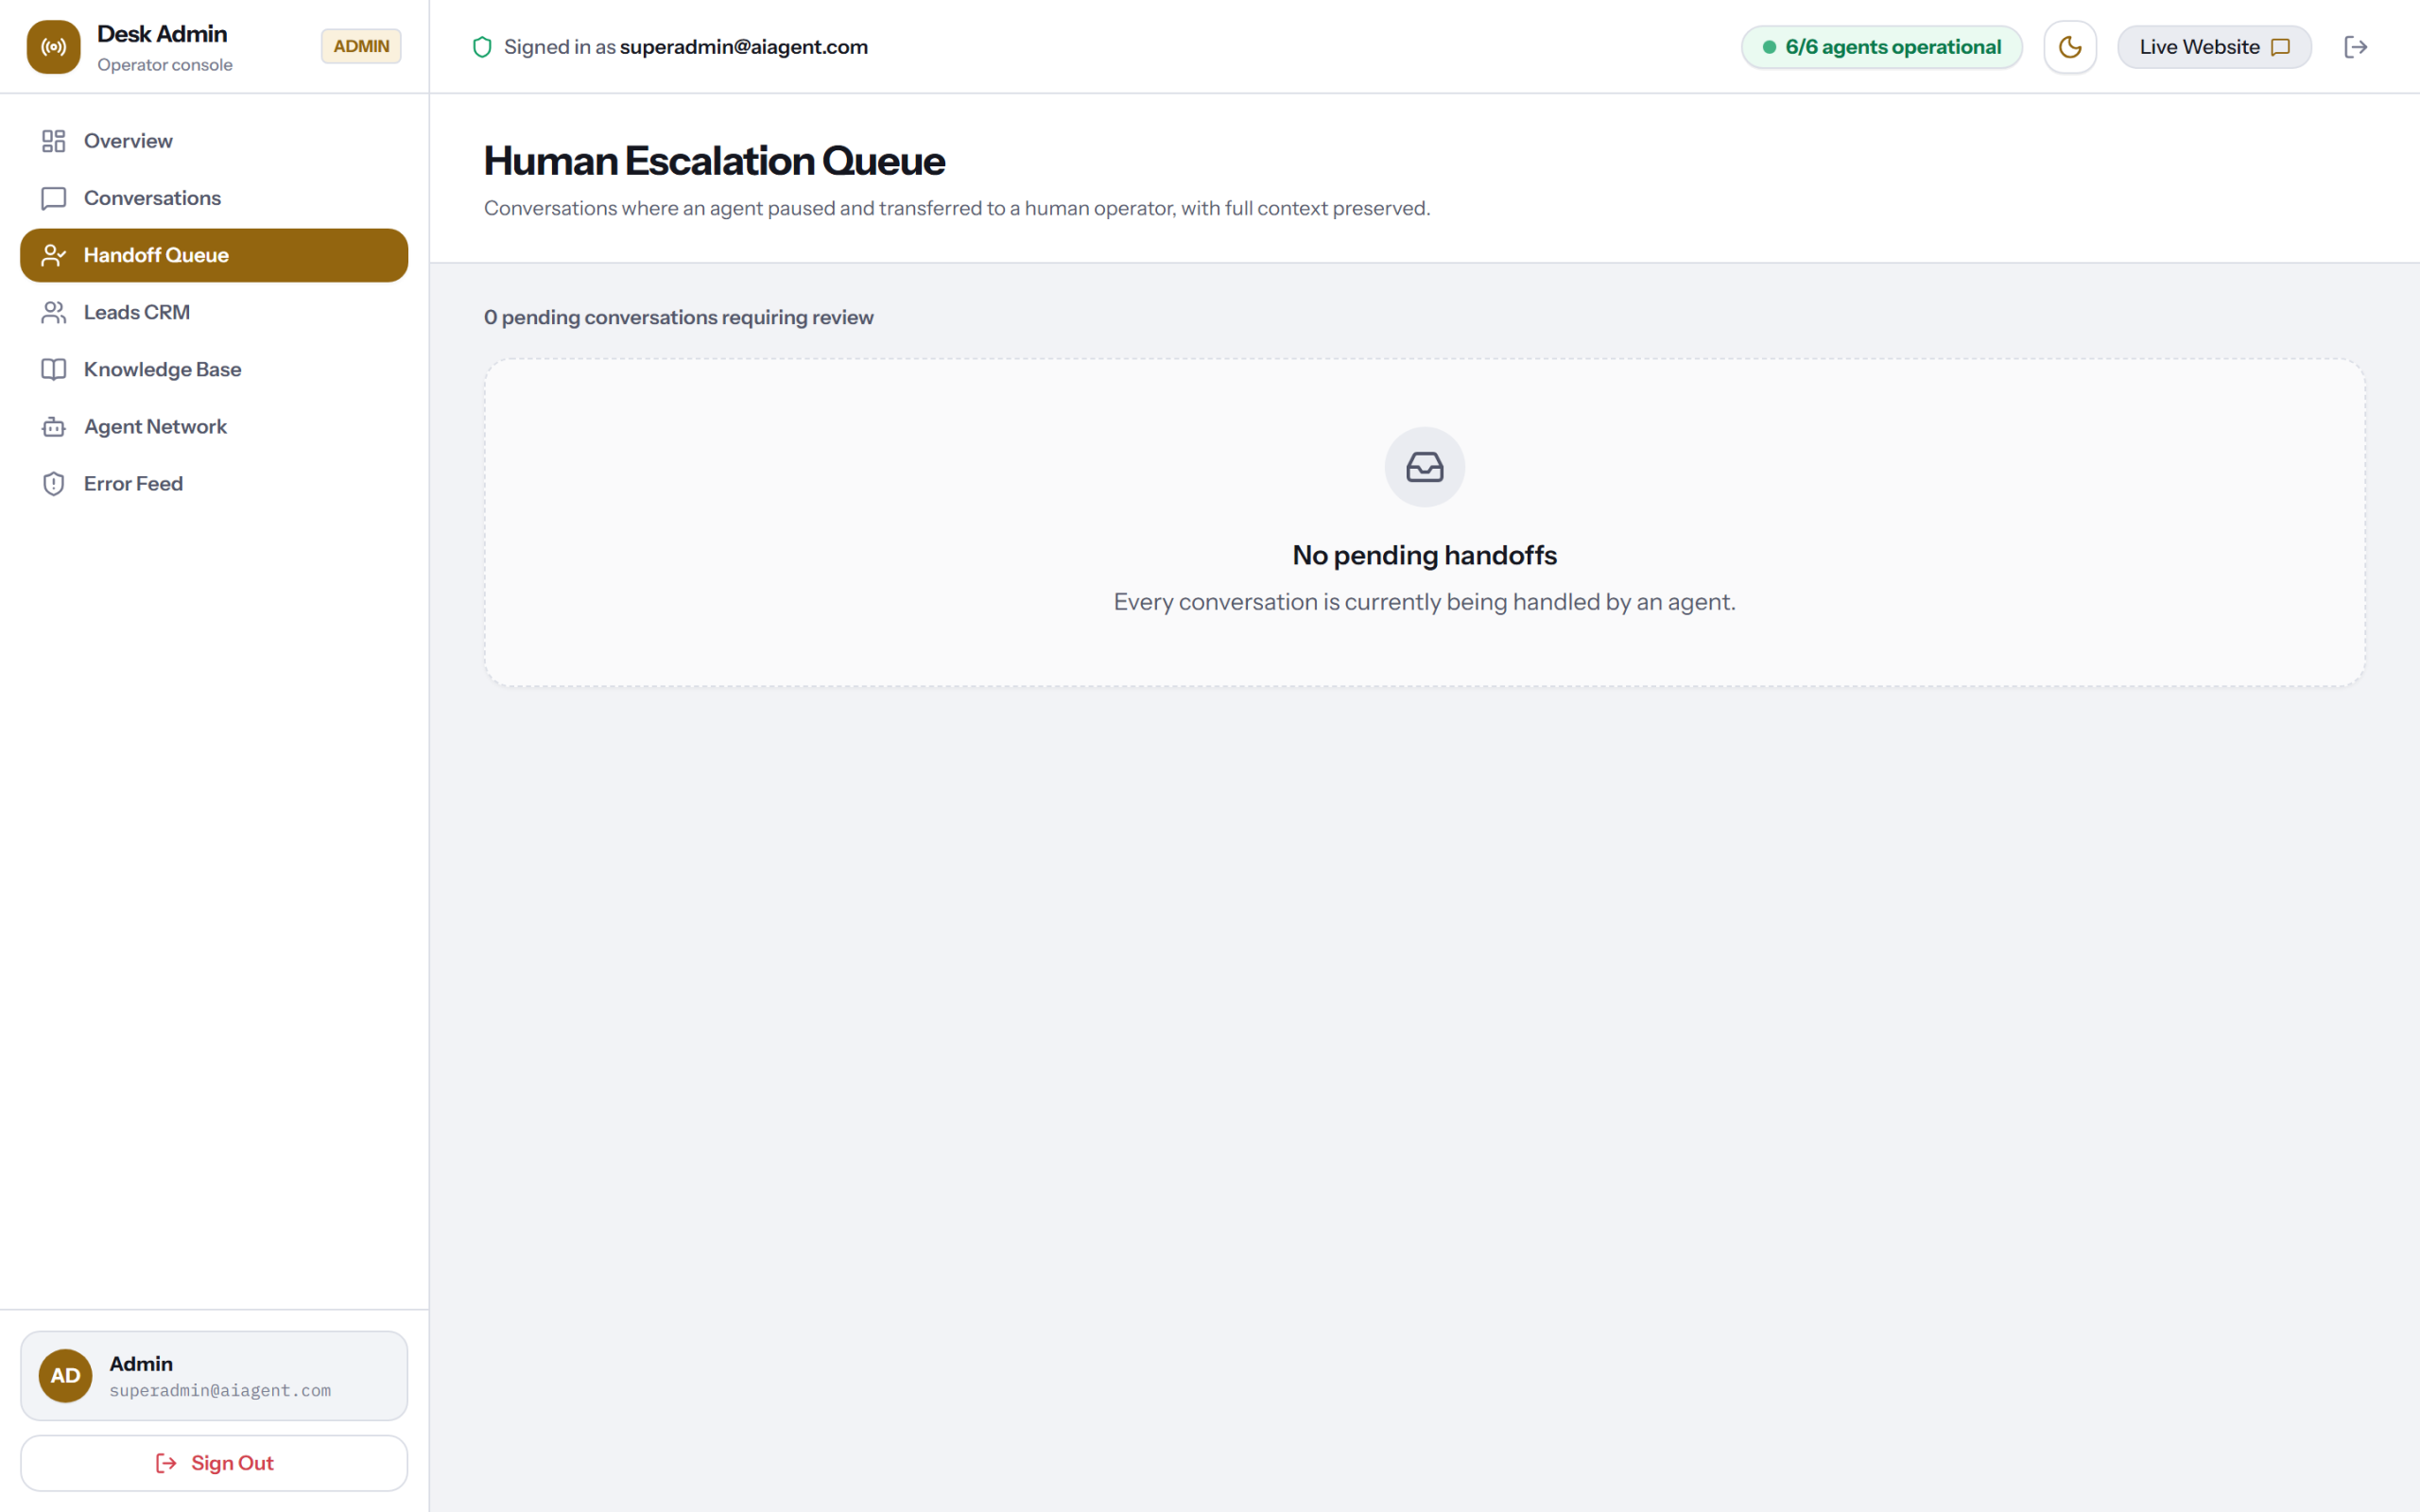The height and width of the screenshot is (1512, 2420).
Task: Click the green shield icon beside Signed in
Action: (x=482, y=47)
